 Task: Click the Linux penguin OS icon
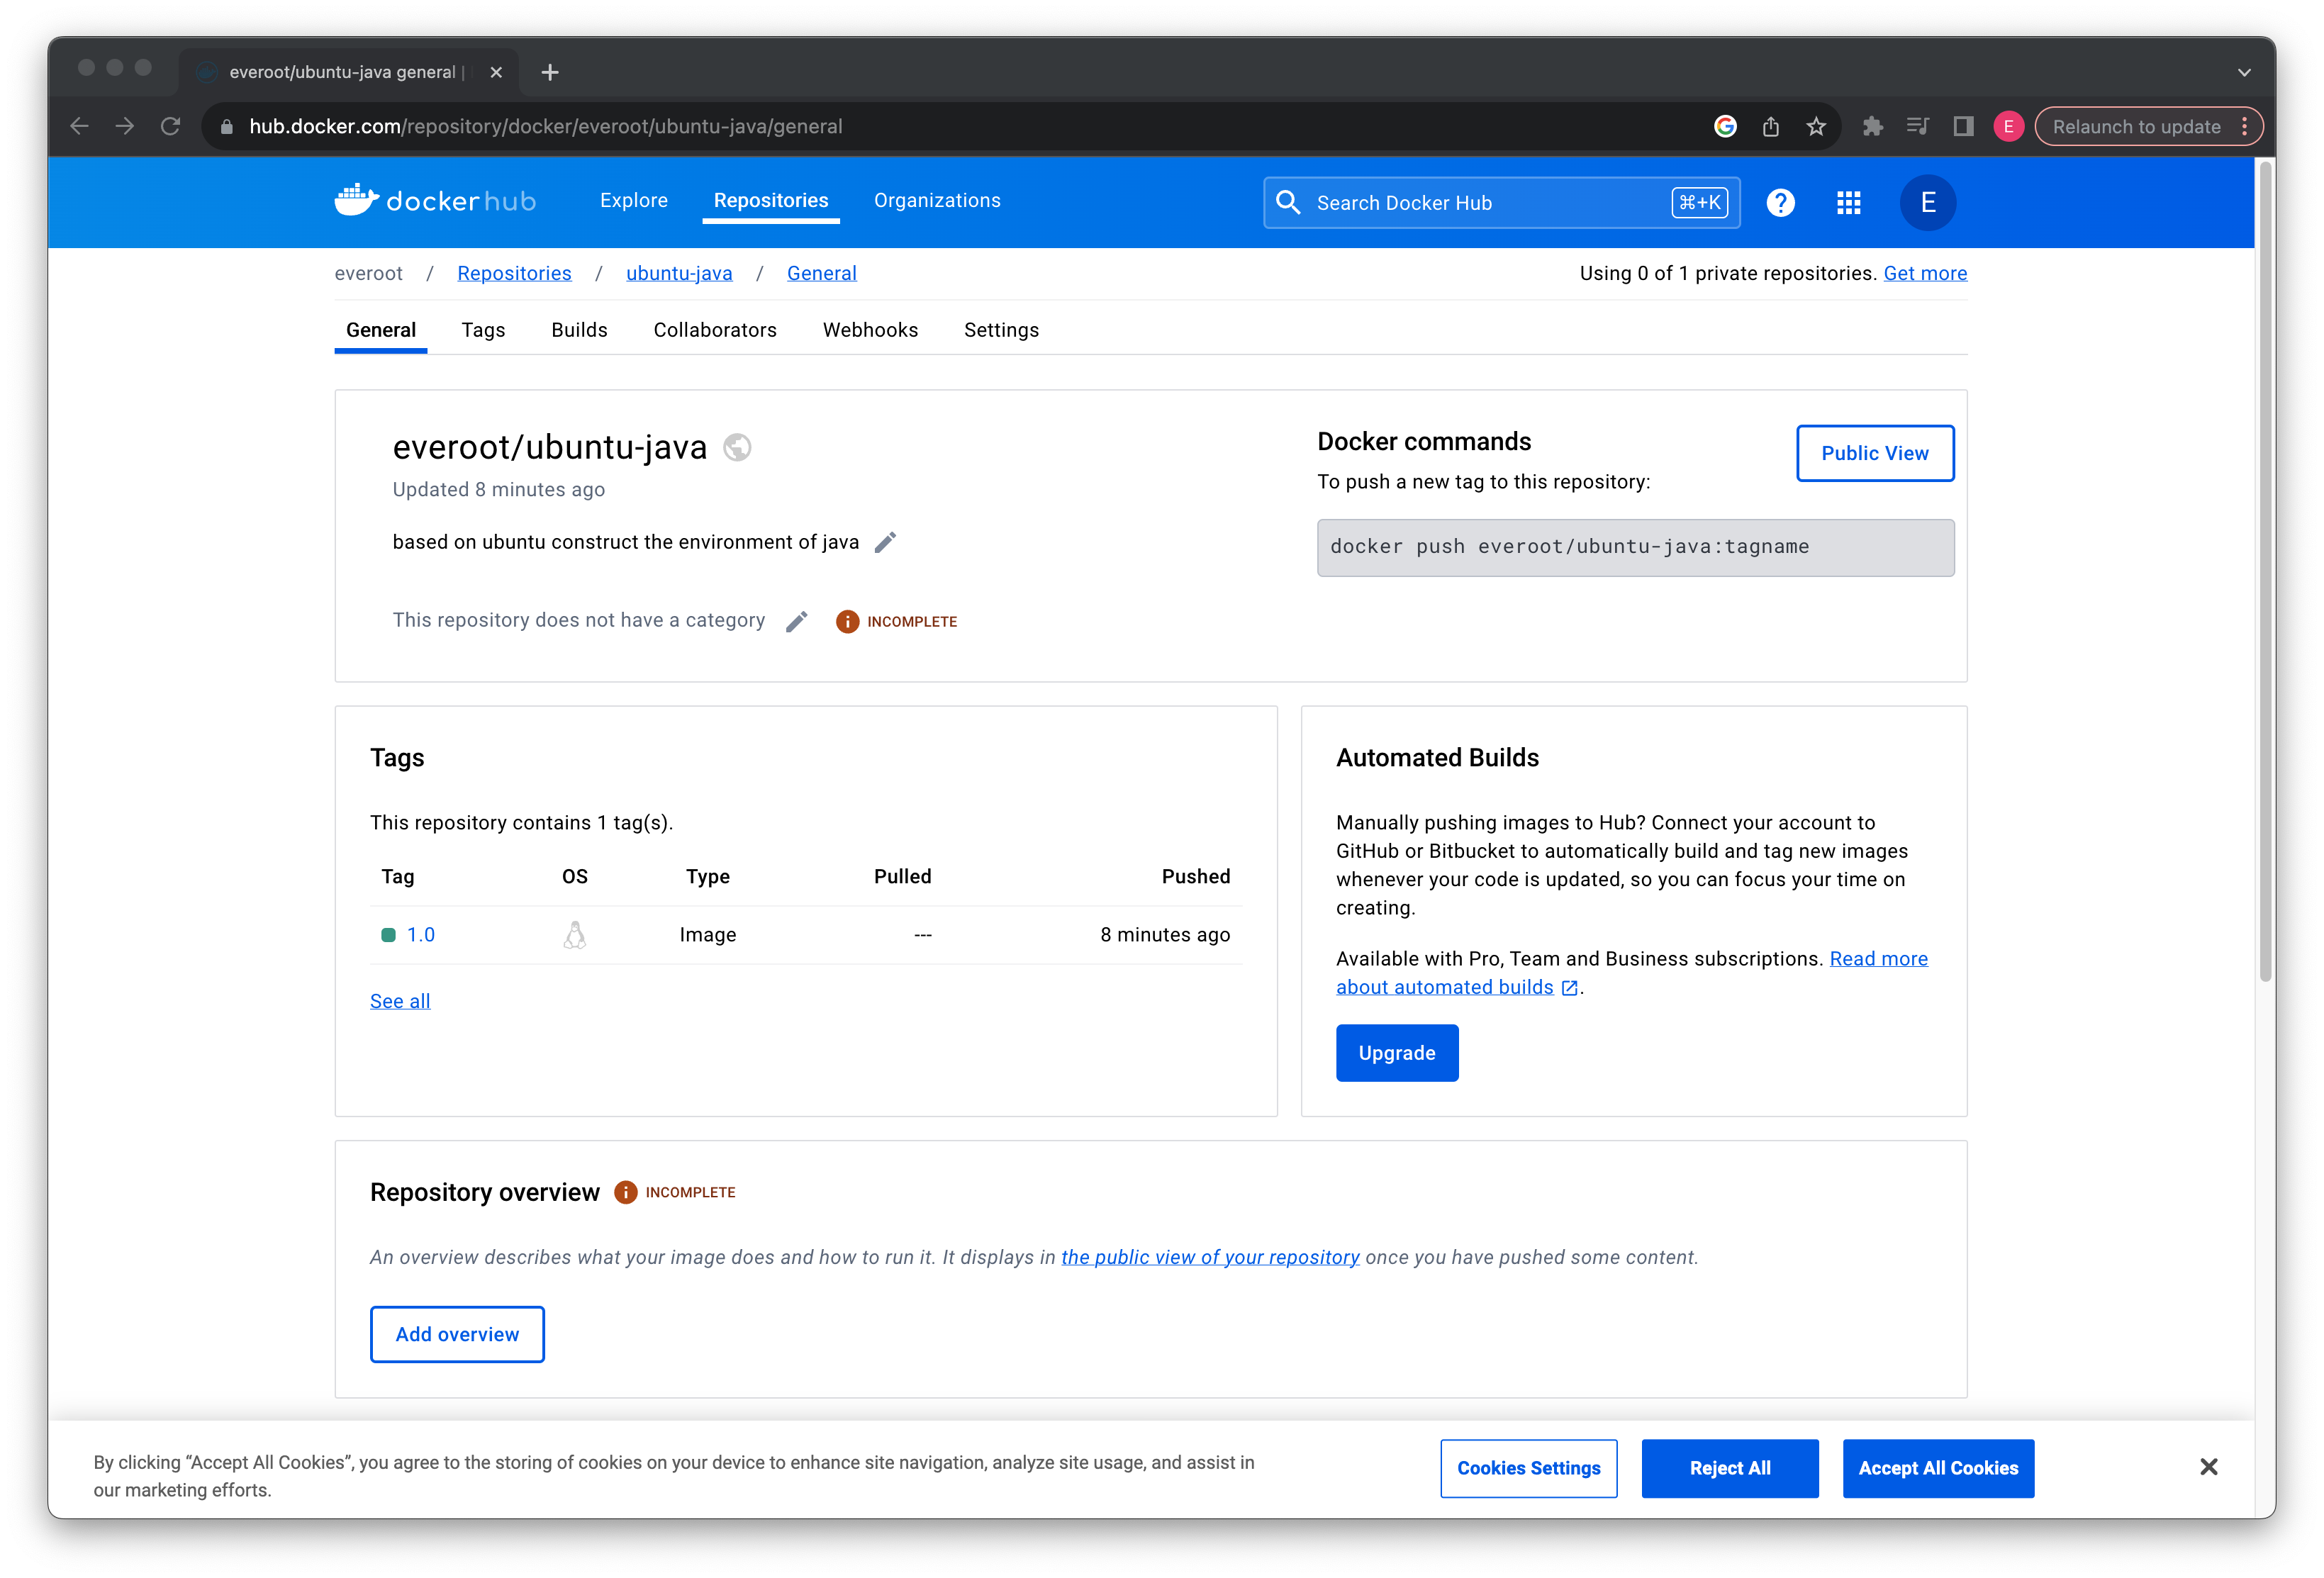574,935
